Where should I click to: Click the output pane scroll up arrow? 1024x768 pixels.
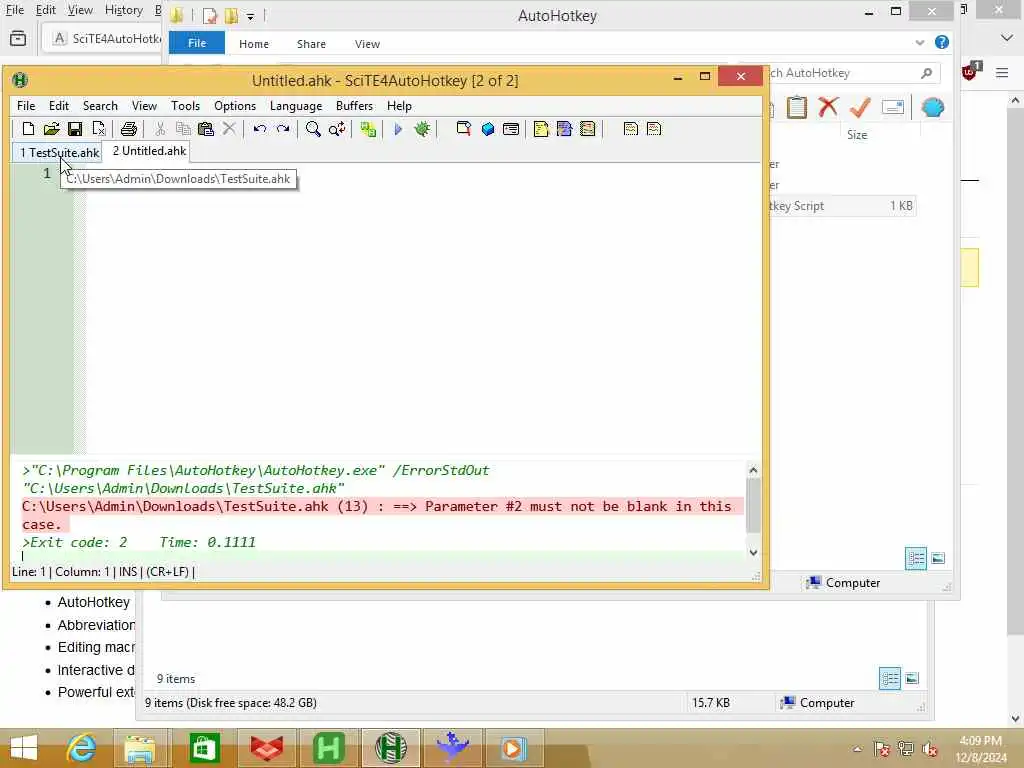753,470
